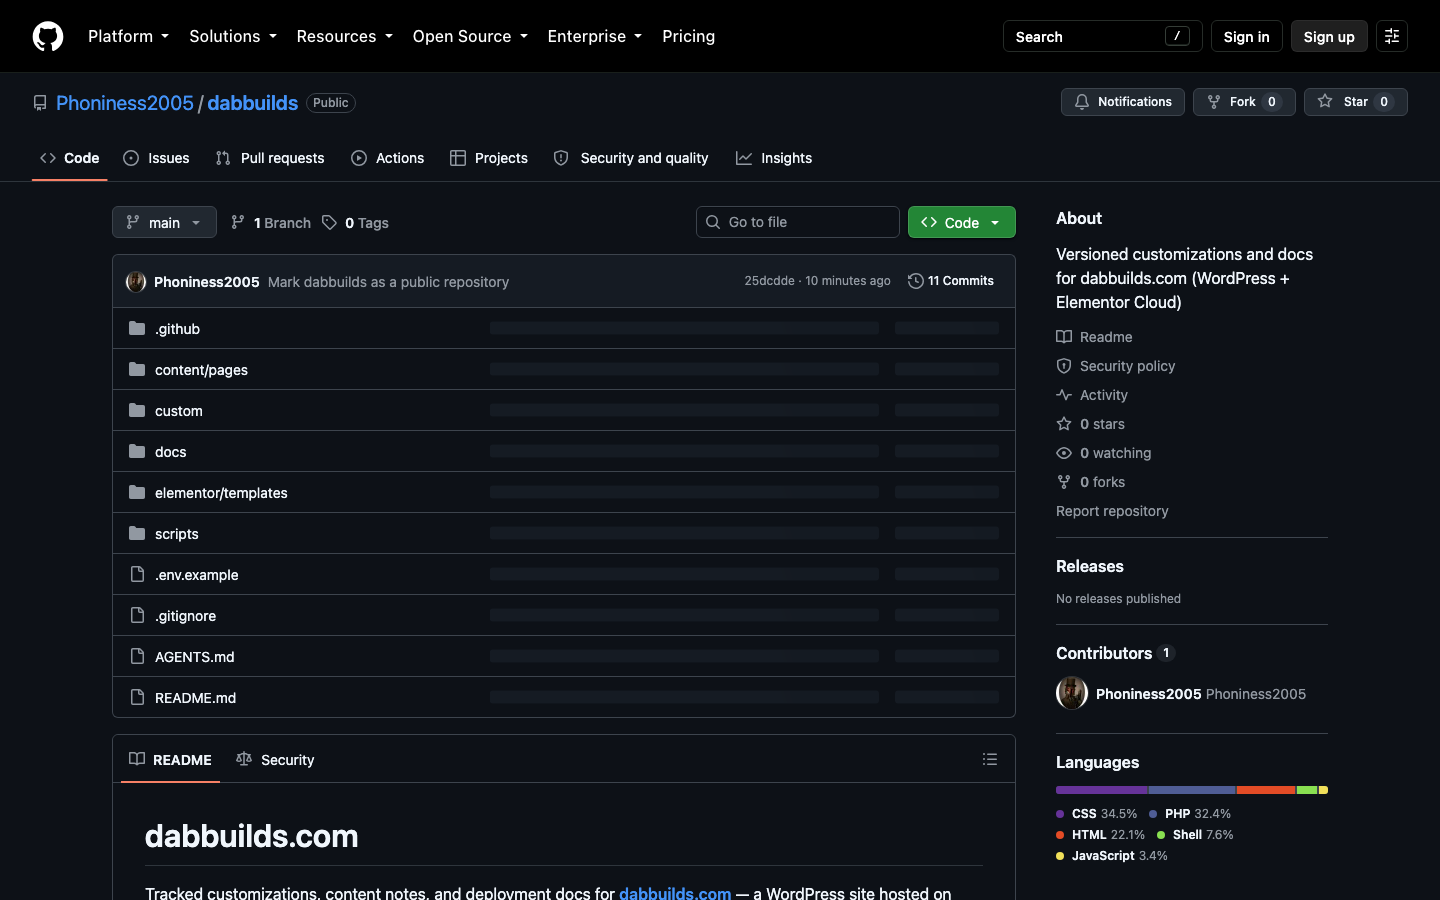Switch to the Projects tab
1440x900 pixels.
(489, 158)
